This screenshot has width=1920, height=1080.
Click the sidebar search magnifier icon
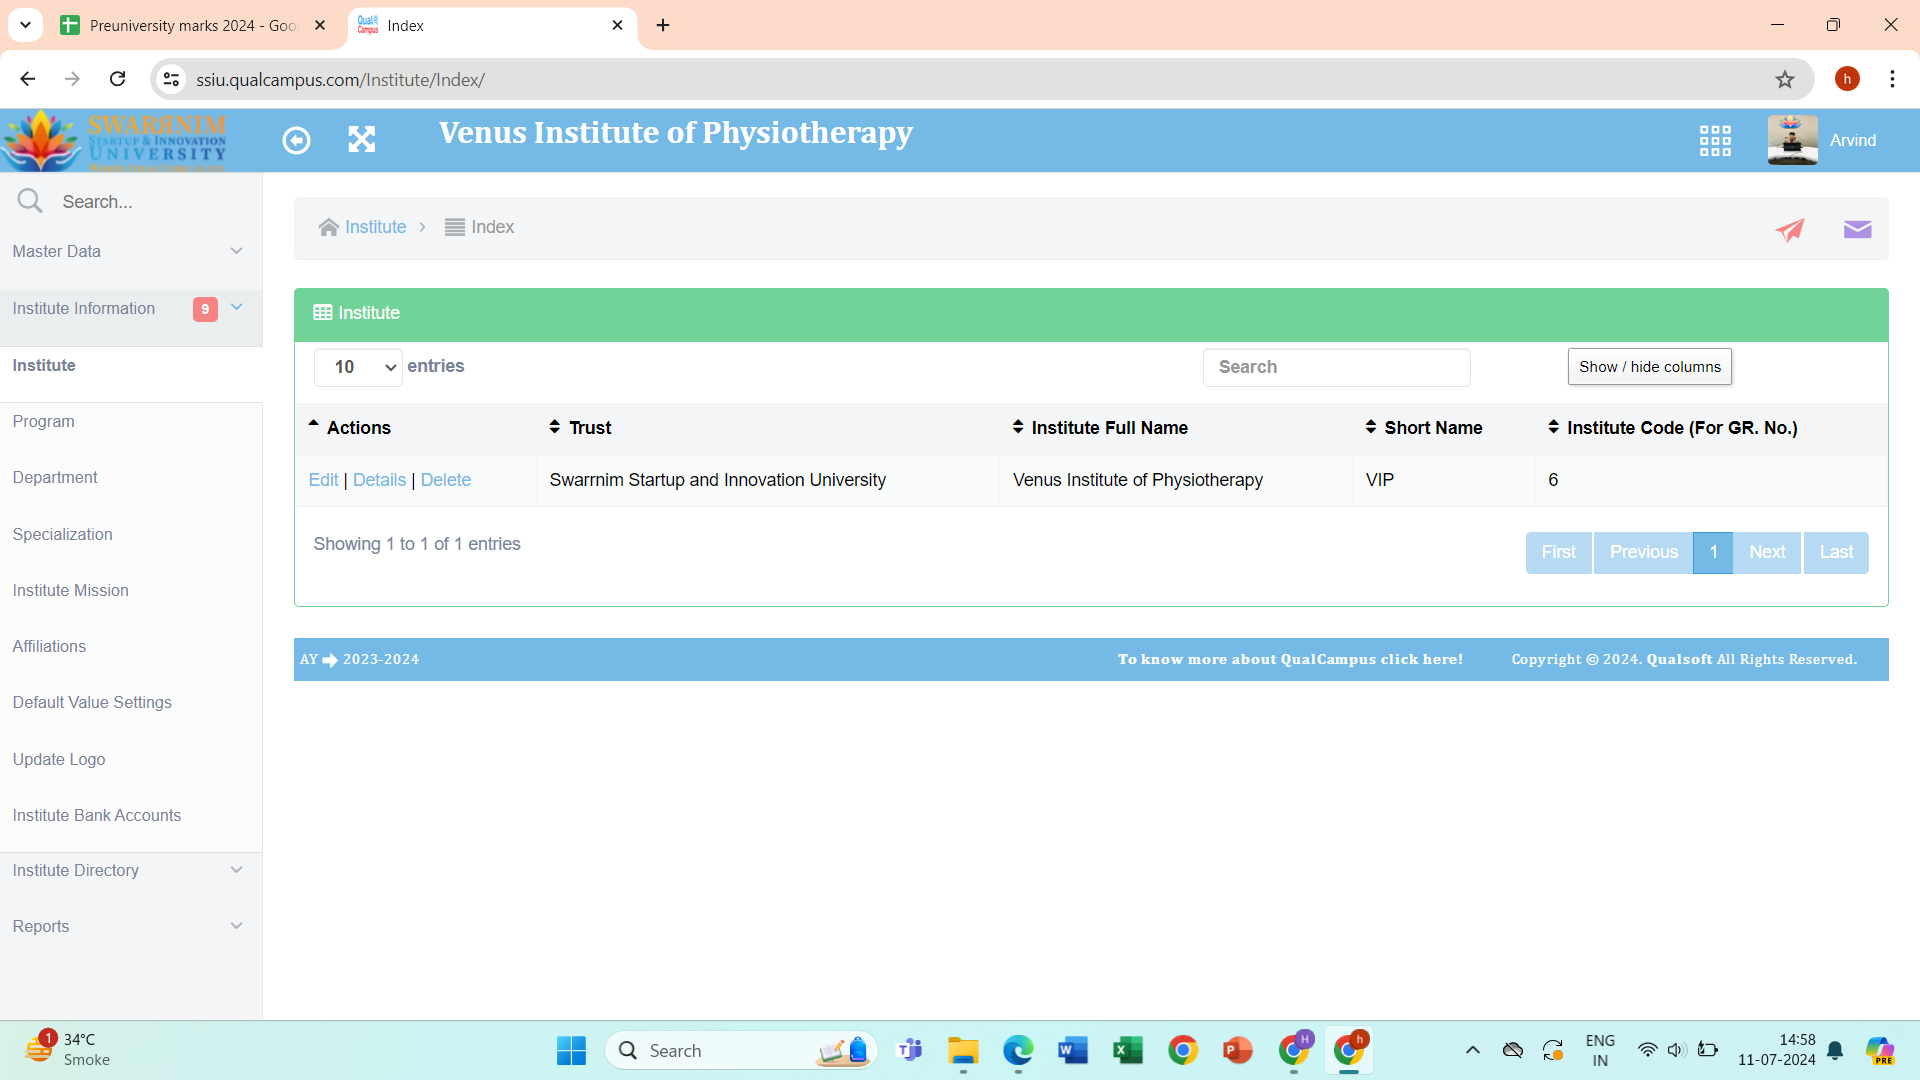tap(30, 201)
